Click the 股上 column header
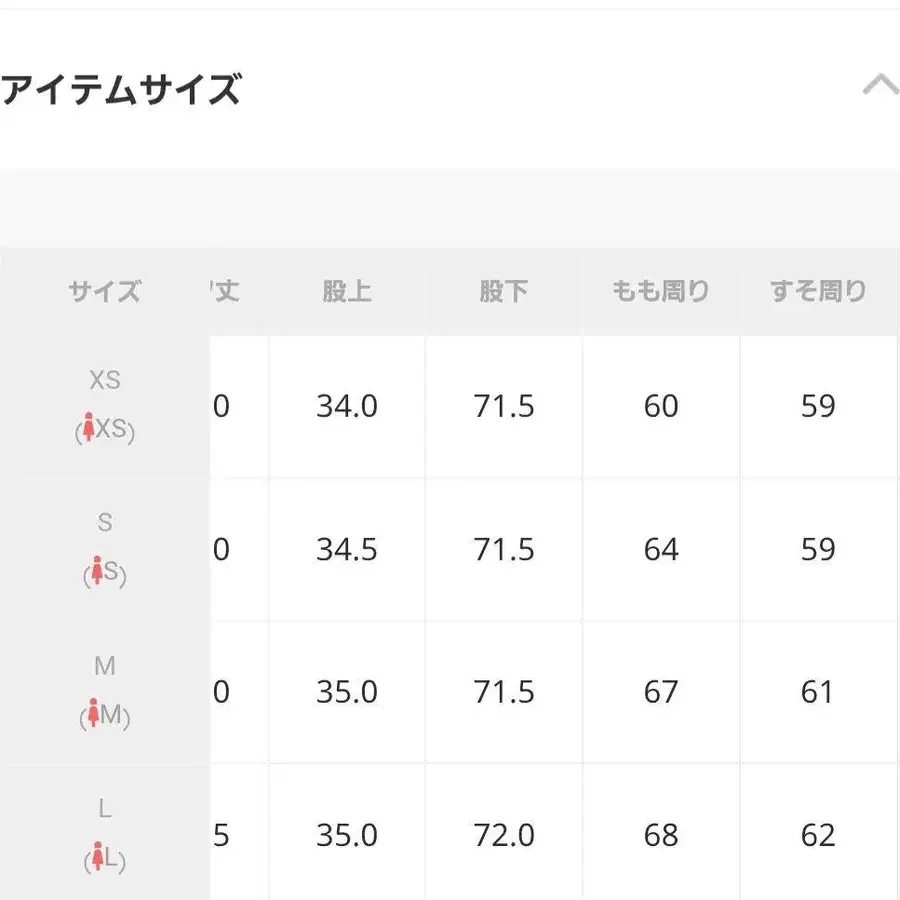900x900 pixels. [347, 291]
